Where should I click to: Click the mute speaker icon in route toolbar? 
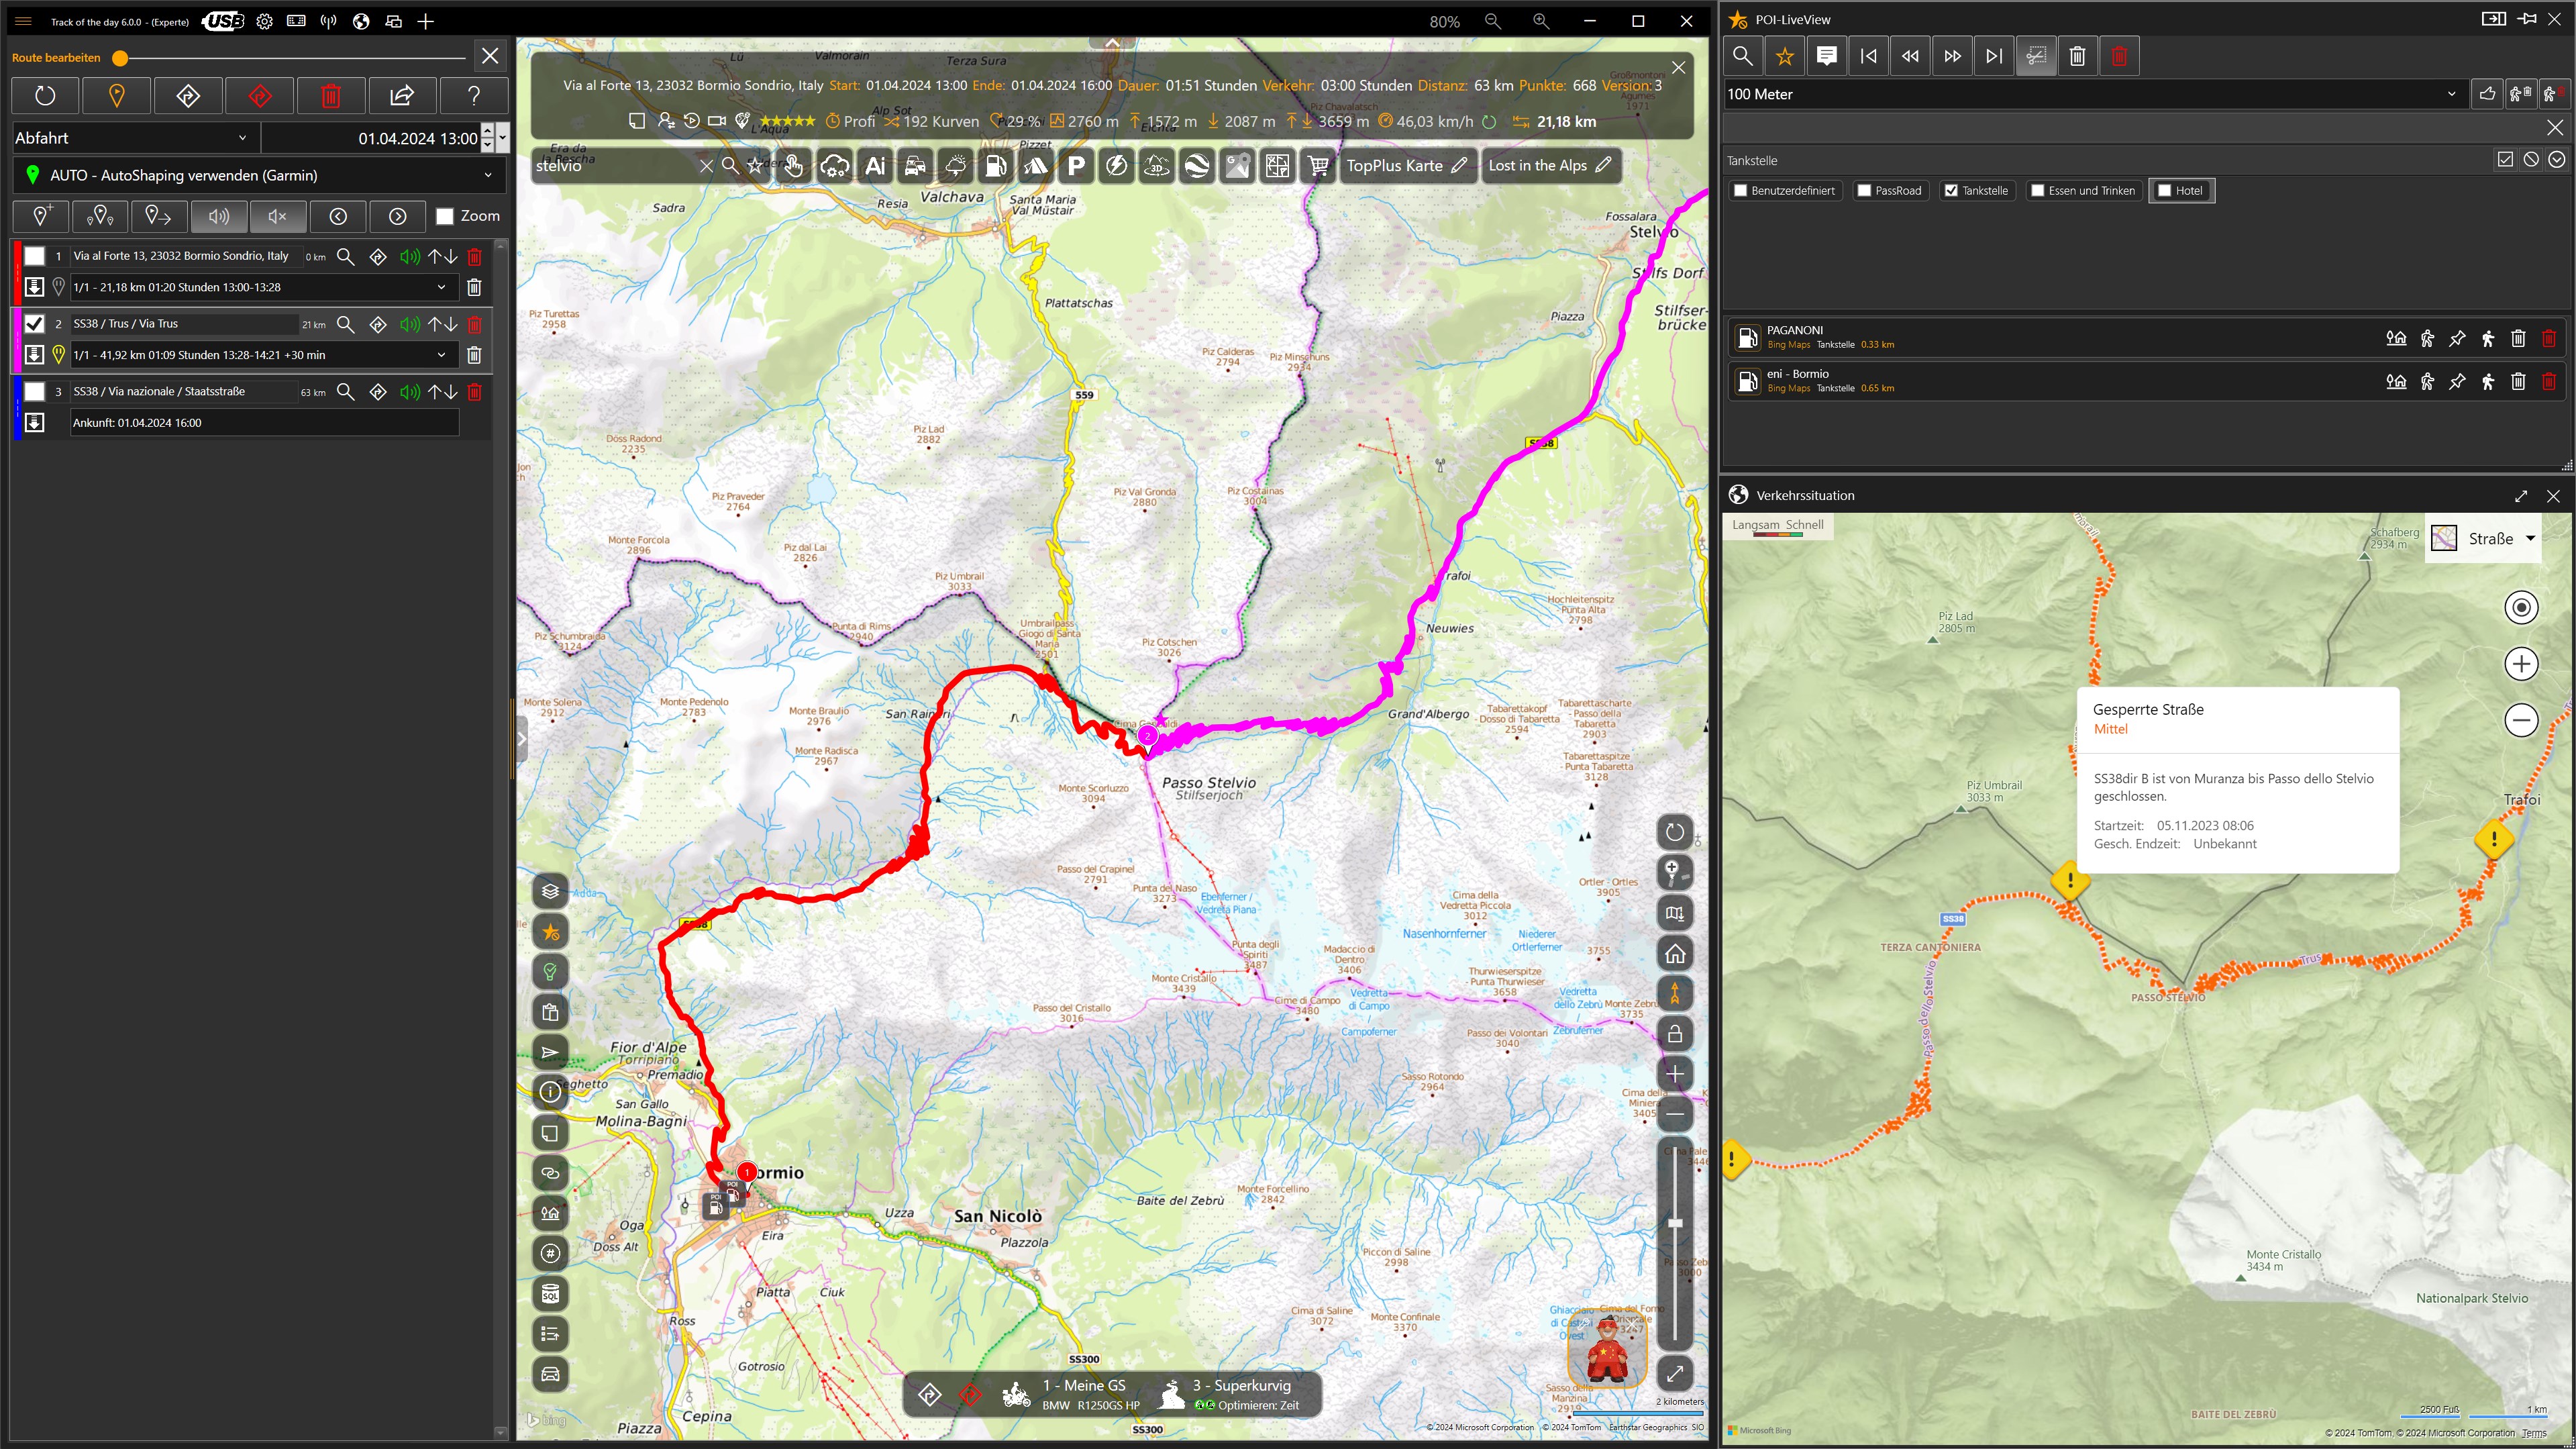(x=278, y=216)
